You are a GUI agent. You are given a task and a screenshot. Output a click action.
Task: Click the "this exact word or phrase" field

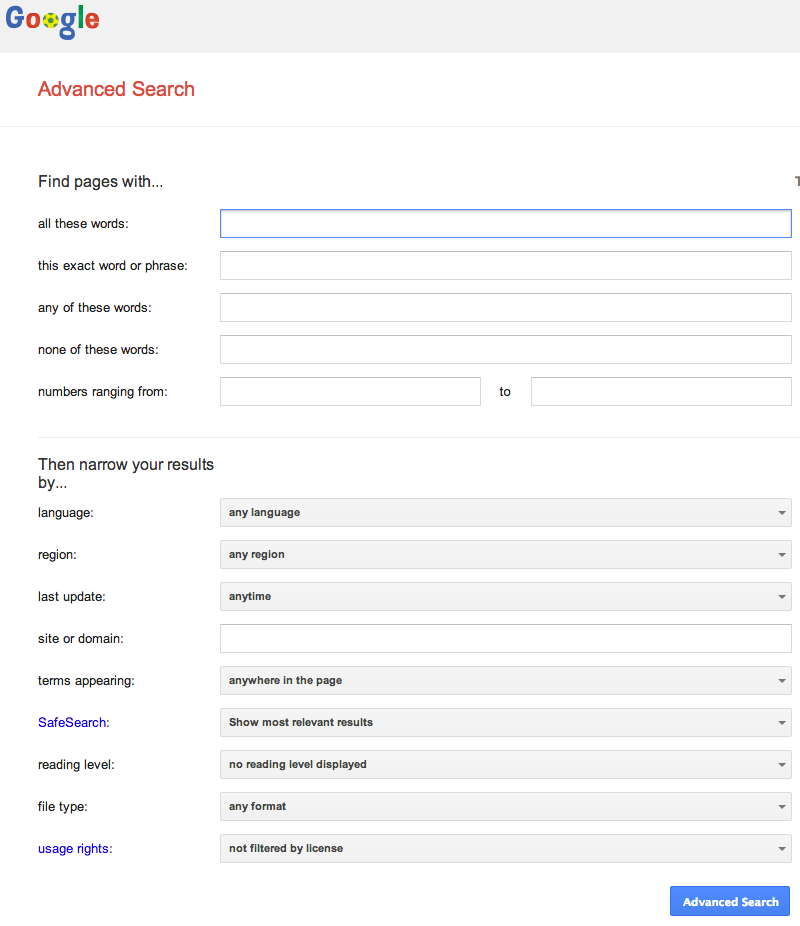[505, 266]
